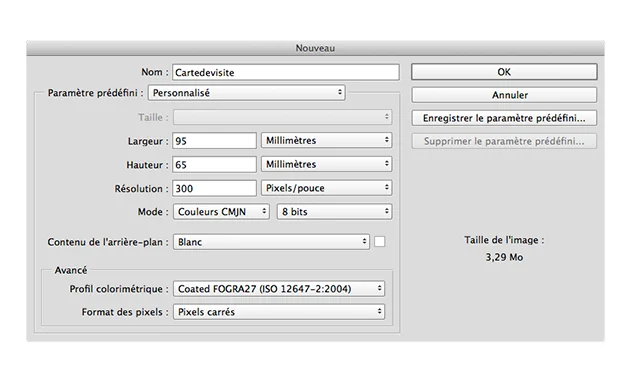Click the white background color swatch
Viewport: 630px width, 382px height.
pyautogui.click(x=380, y=241)
